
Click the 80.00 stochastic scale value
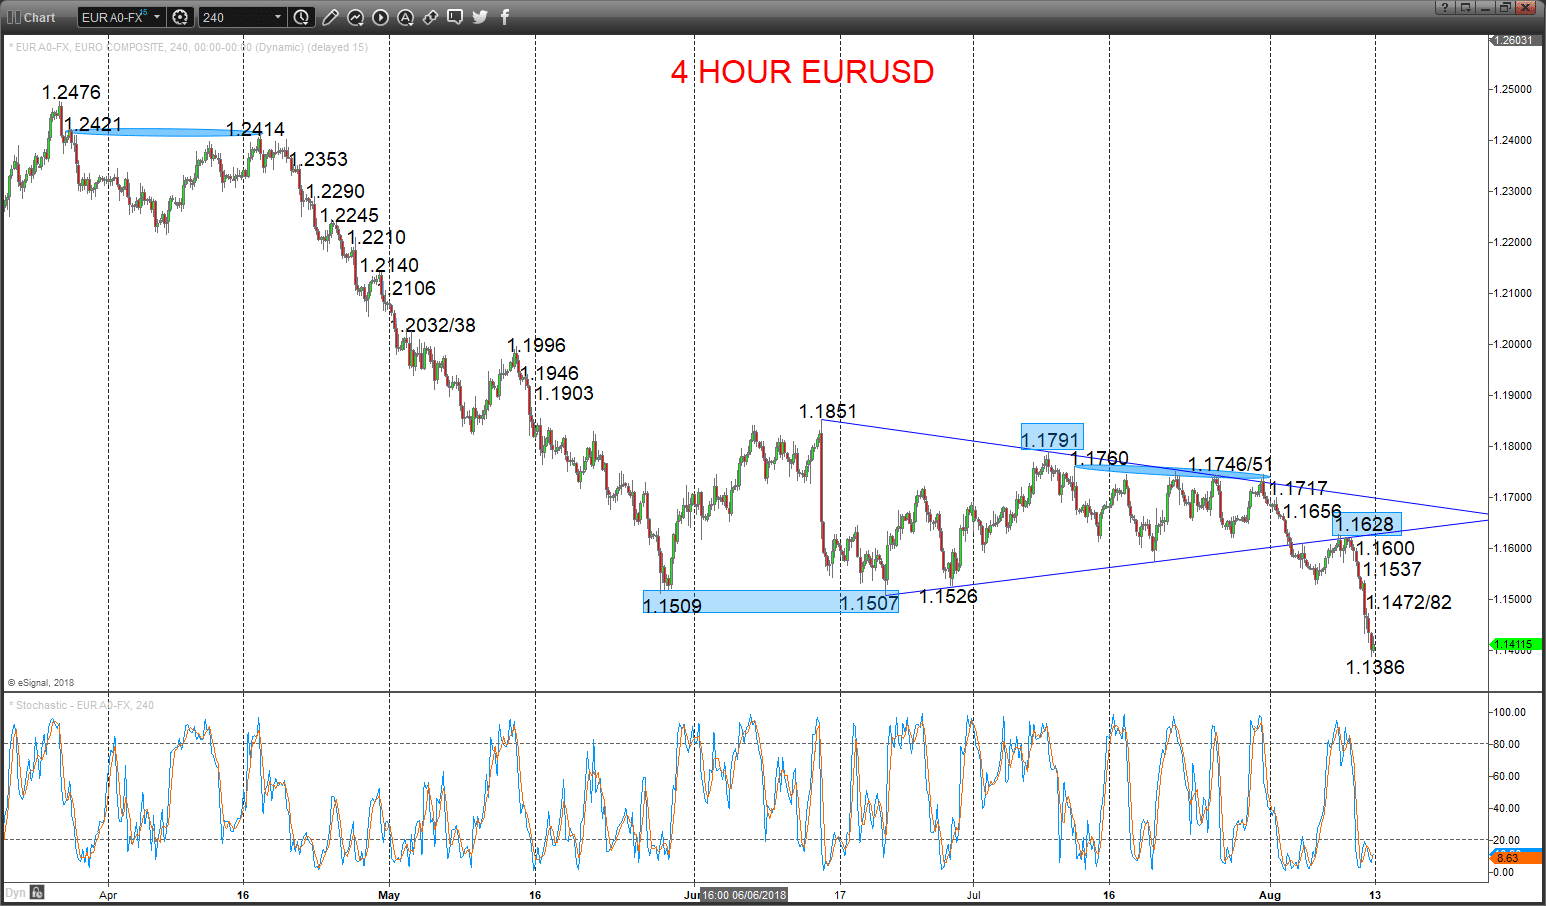coord(1506,744)
